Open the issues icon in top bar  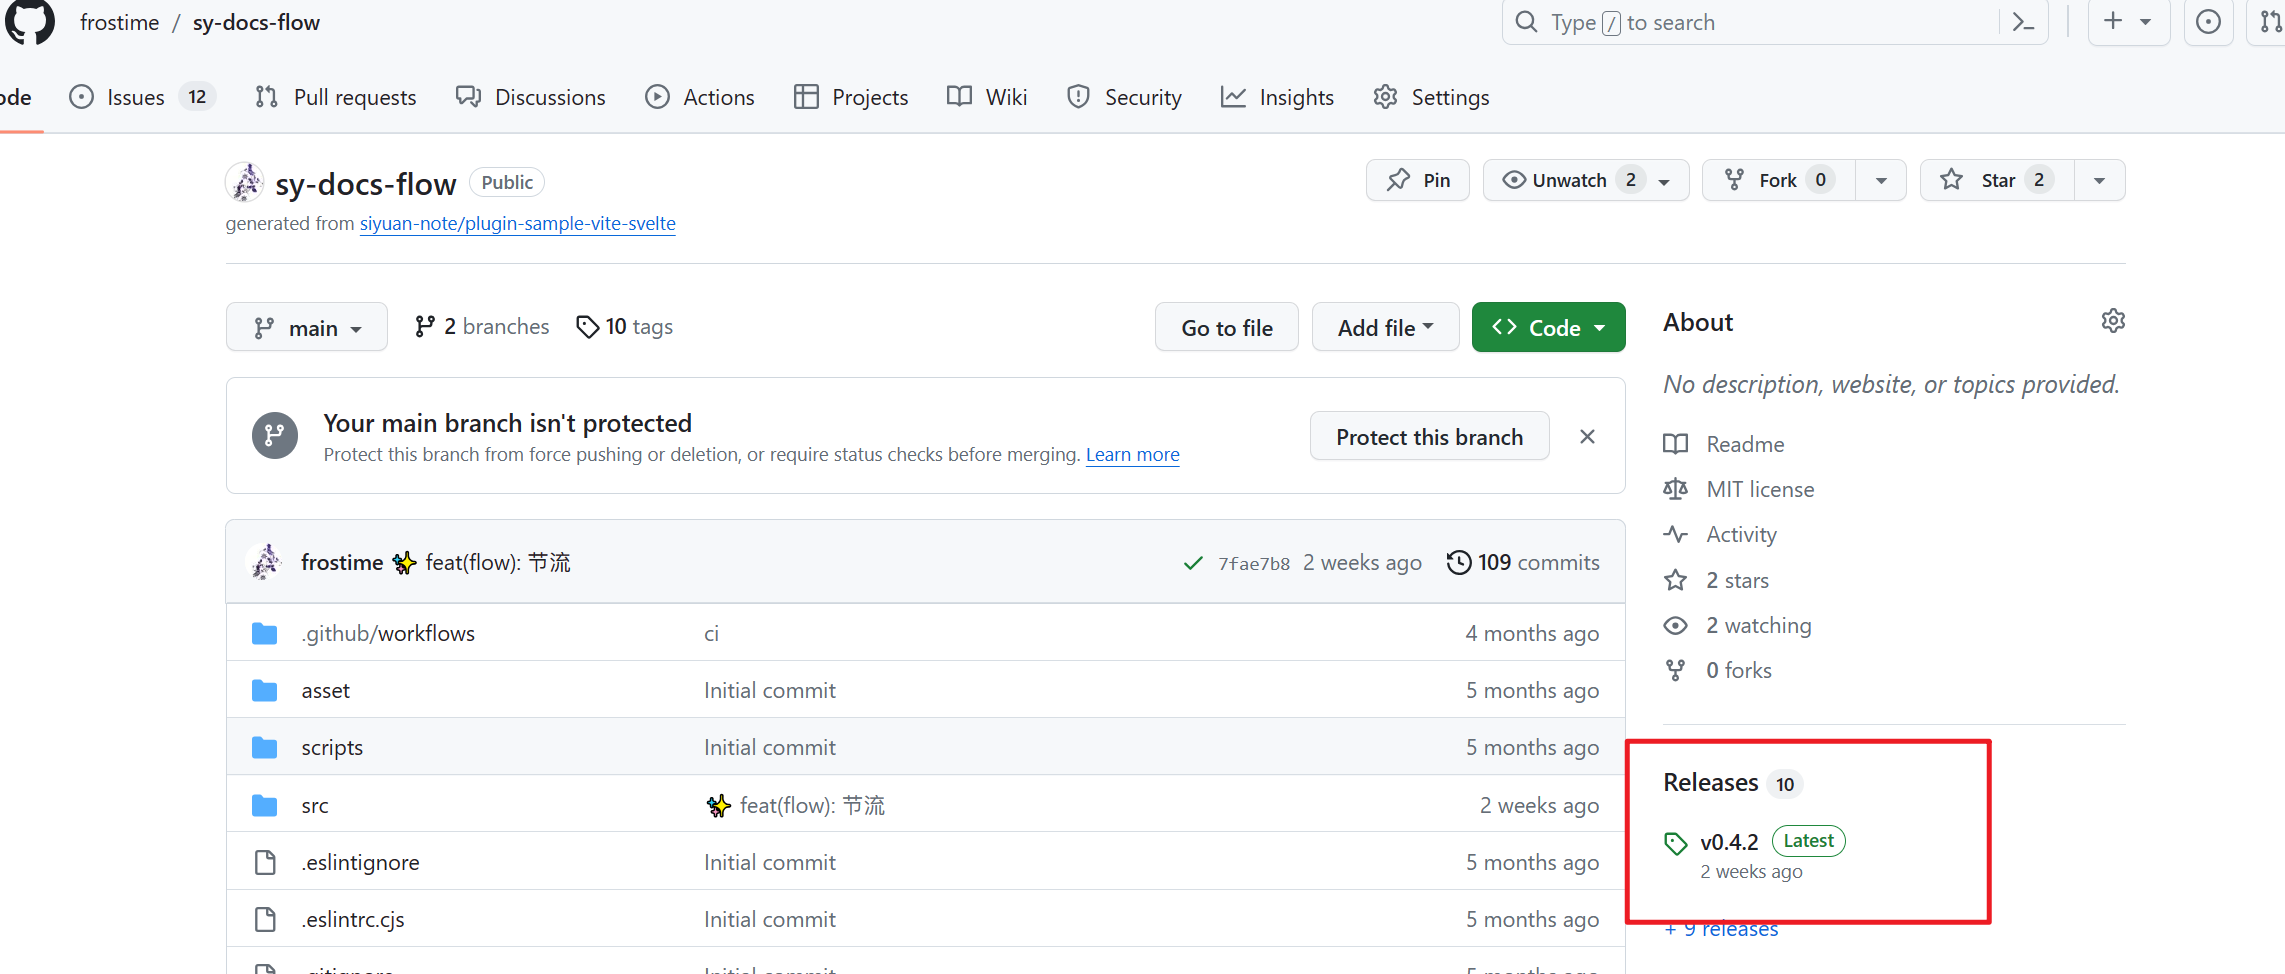pyautogui.click(x=2208, y=22)
